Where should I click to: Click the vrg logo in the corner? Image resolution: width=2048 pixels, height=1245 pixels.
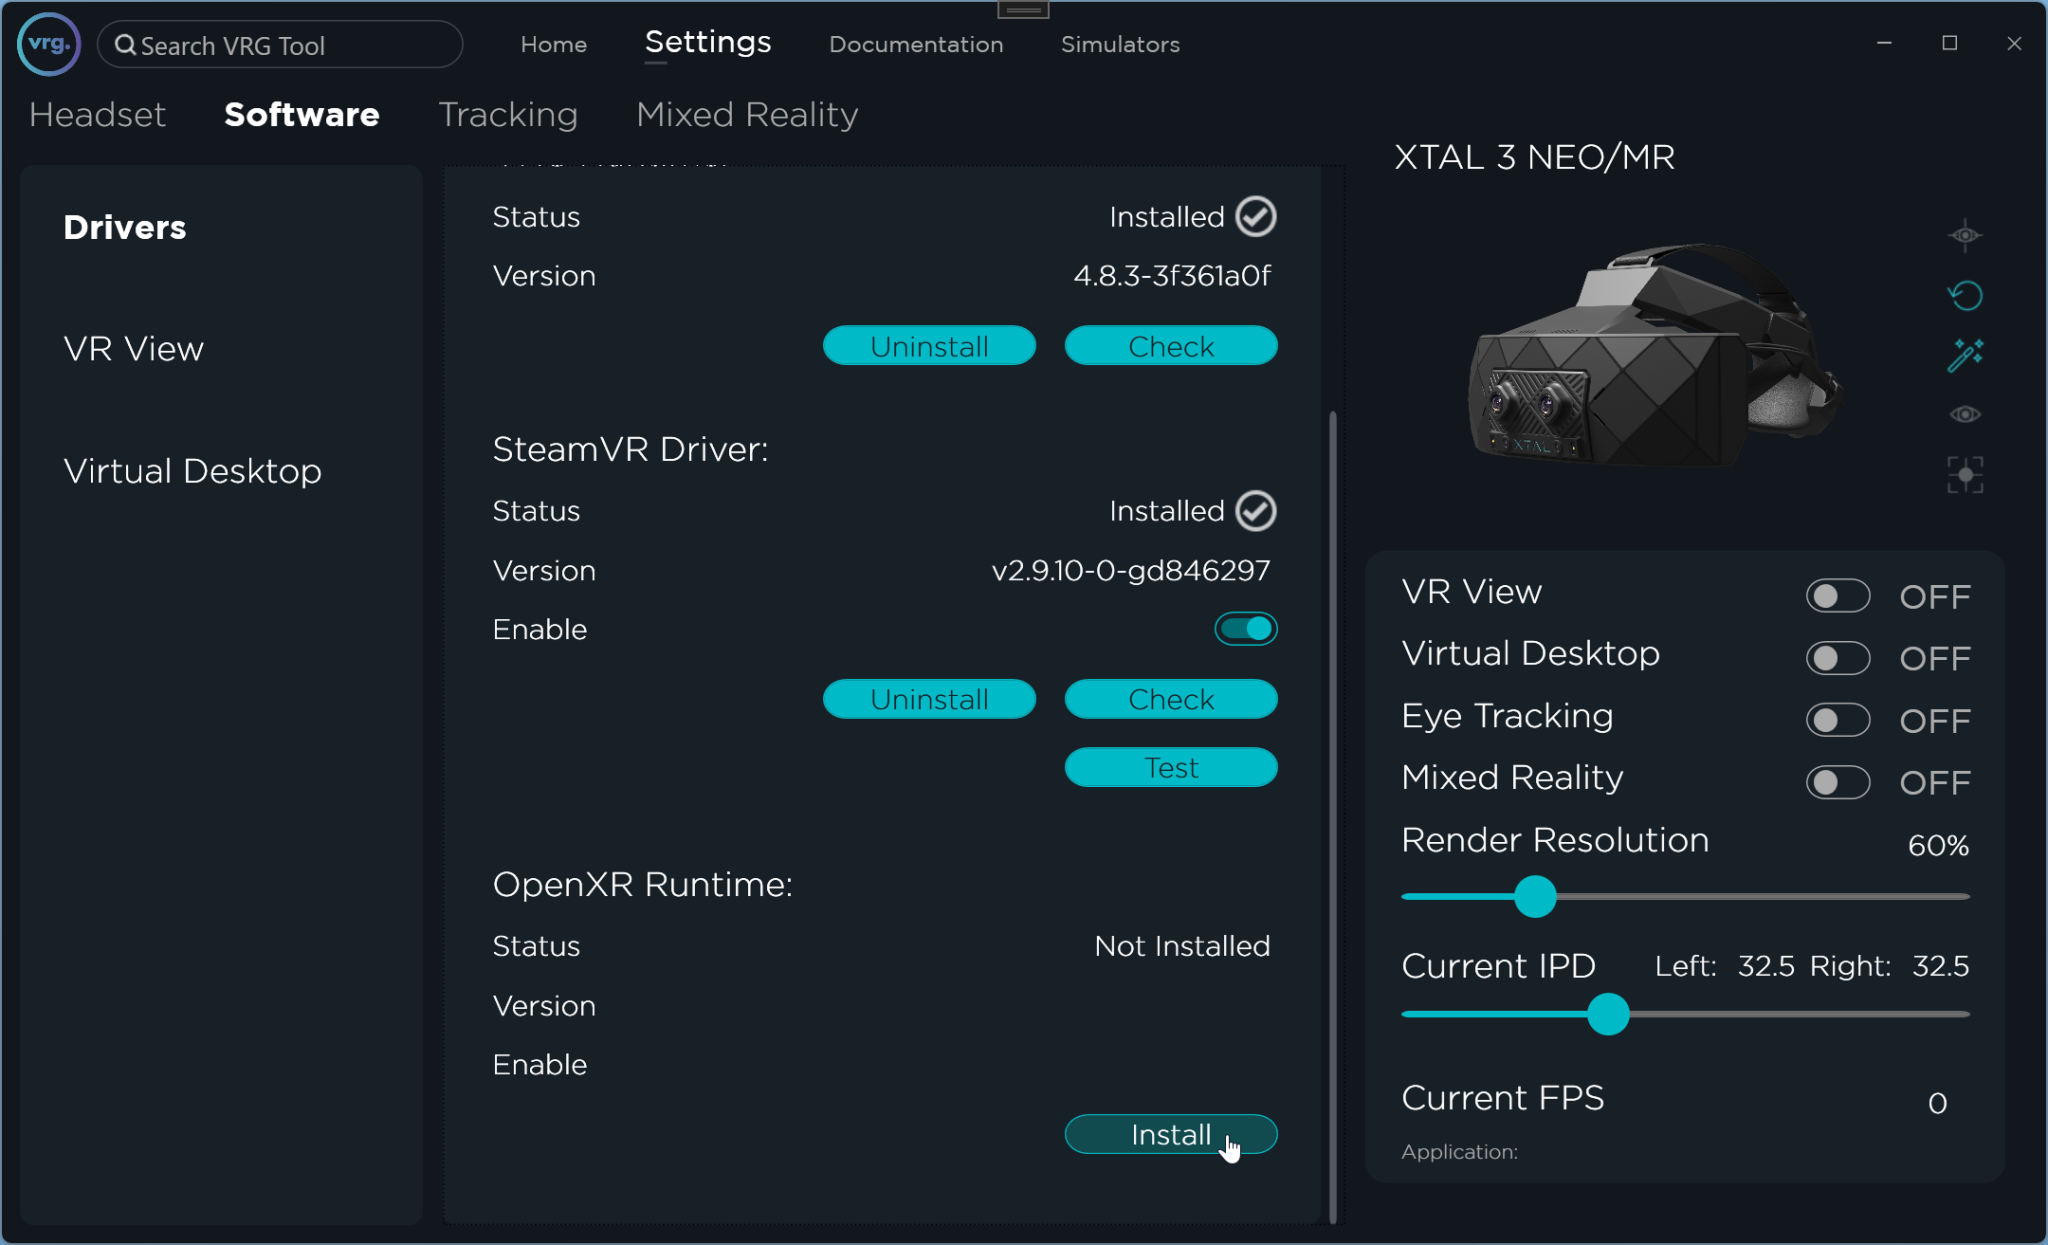coord(47,44)
